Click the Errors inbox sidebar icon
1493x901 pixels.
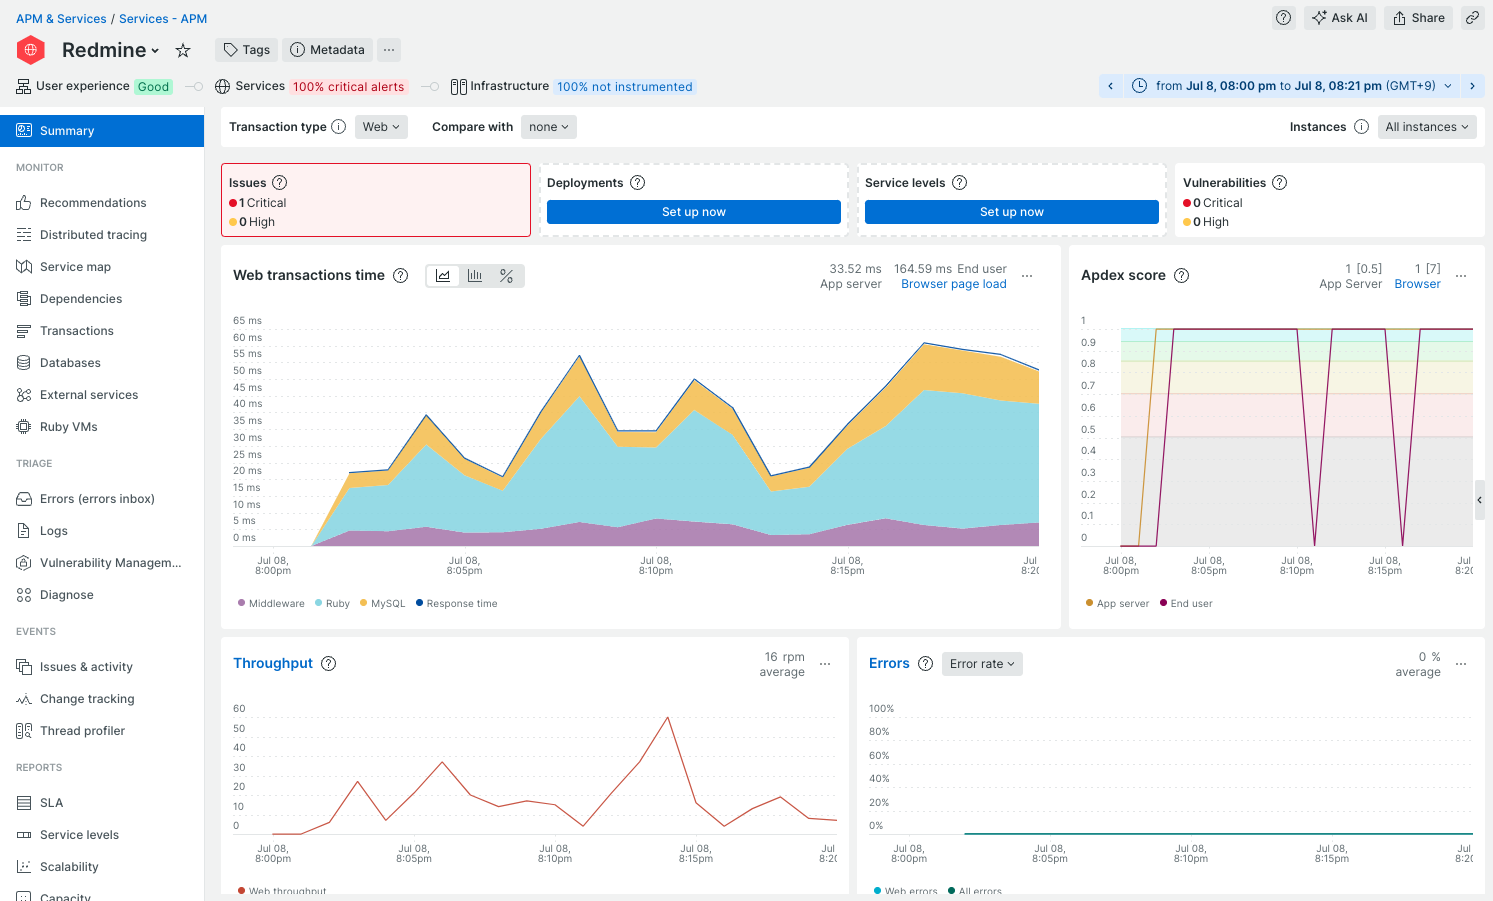(x=24, y=499)
